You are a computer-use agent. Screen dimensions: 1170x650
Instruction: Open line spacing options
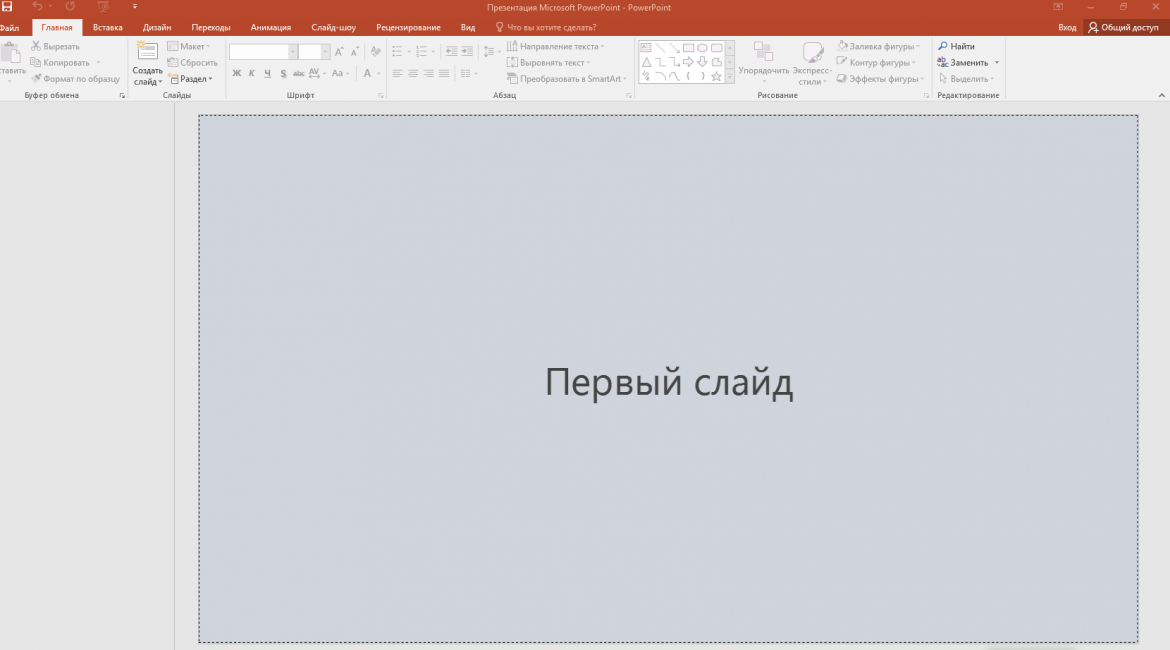point(491,51)
